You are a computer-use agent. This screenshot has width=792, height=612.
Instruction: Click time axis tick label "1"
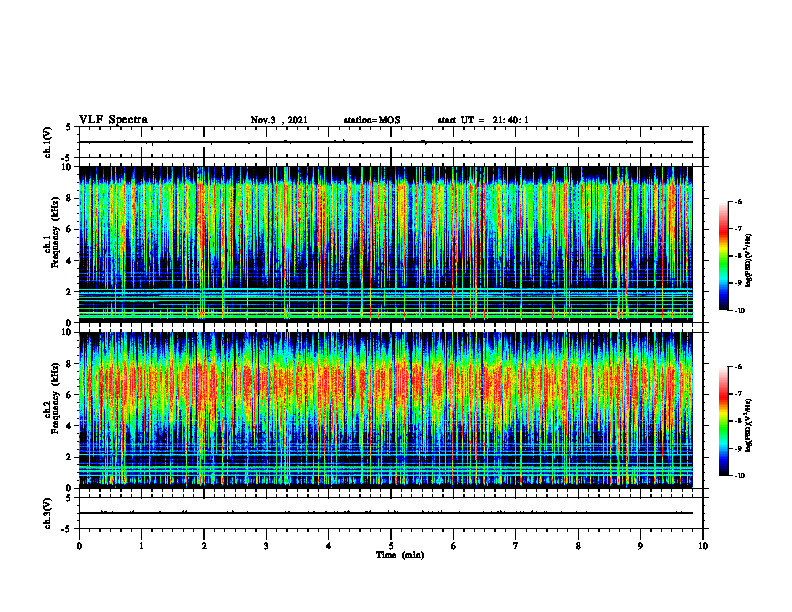[x=141, y=546]
